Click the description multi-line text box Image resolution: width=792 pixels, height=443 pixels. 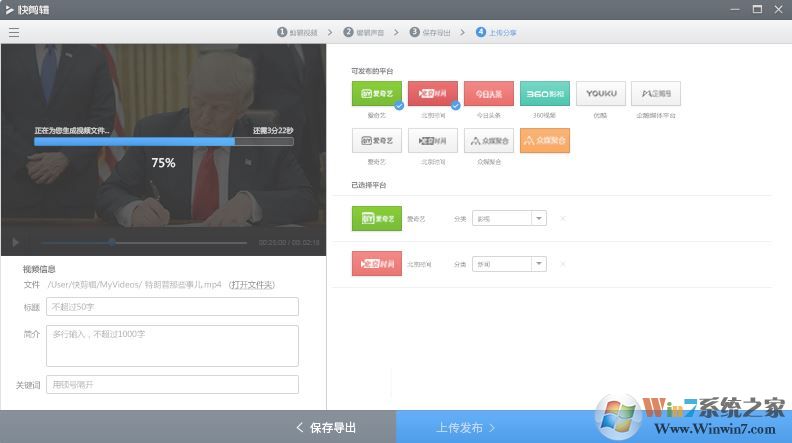pyautogui.click(x=172, y=346)
